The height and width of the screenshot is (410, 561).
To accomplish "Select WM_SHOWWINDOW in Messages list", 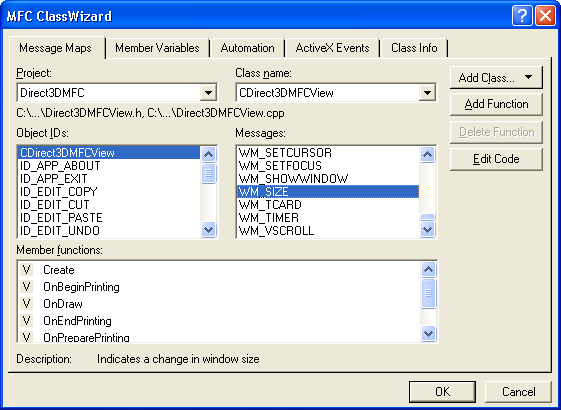I will coord(328,179).
